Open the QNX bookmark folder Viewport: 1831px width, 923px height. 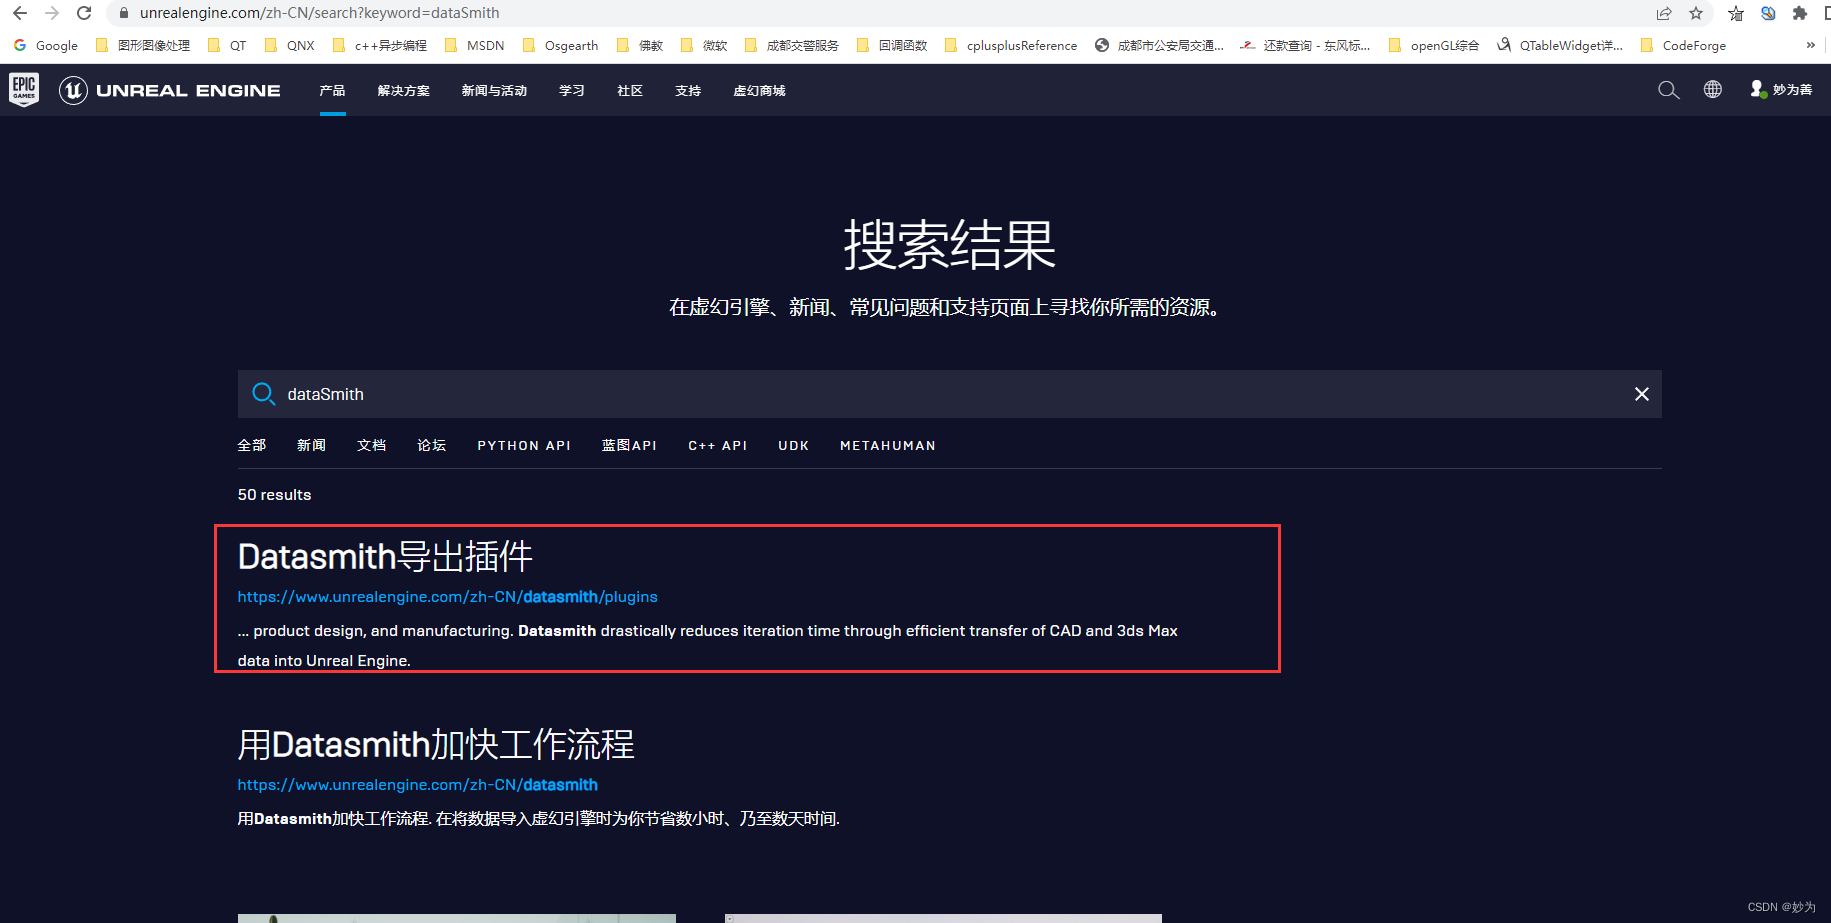tap(290, 45)
